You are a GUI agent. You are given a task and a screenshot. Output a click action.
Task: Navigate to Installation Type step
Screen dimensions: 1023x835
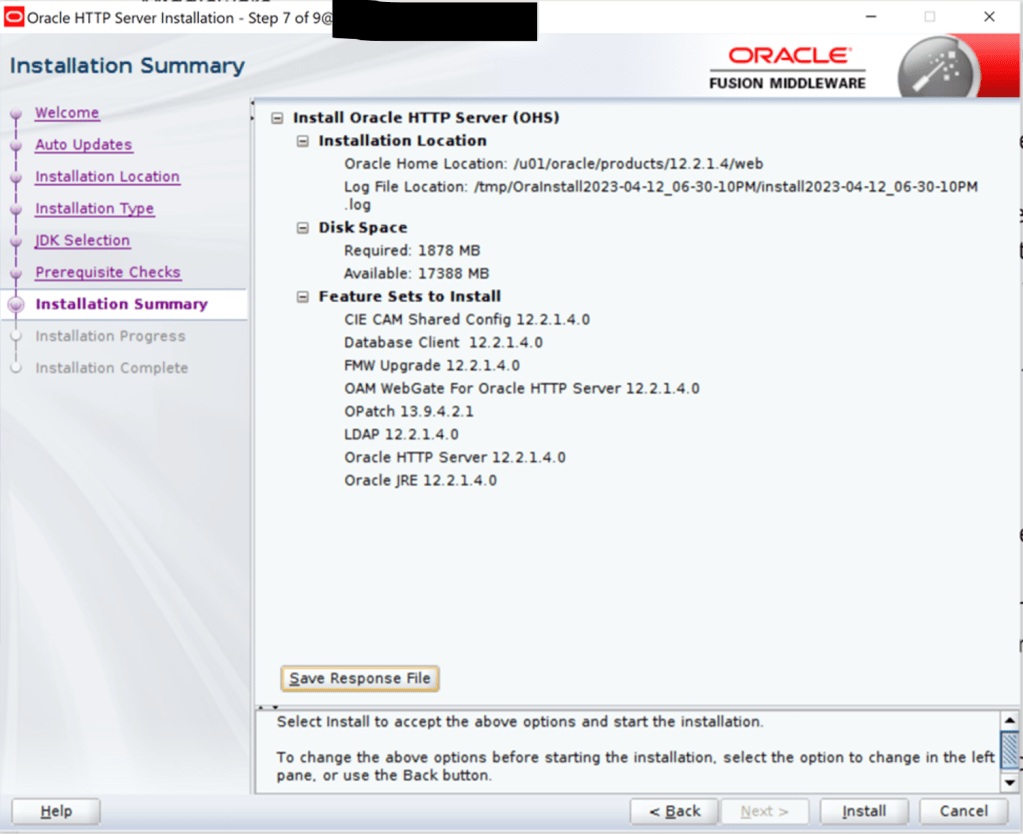pyautogui.click(x=94, y=209)
